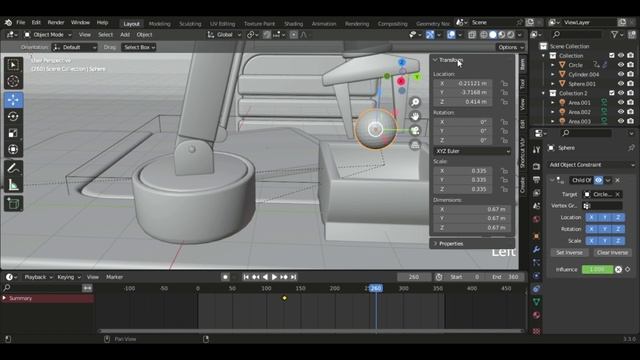Jump to previous keyframe
Image resolution: width=640 pixels, height=360 pixels.
(256, 277)
